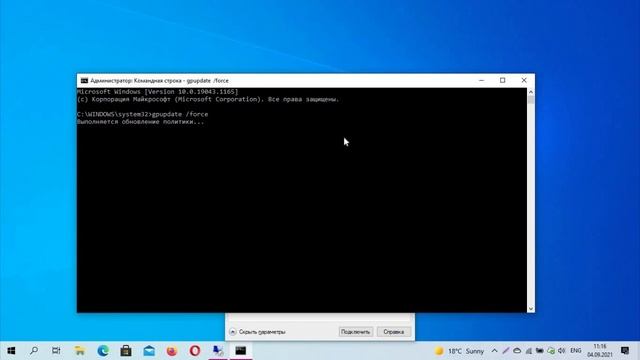Switch ENG input language indicator
This screenshot has width=640, height=360.
pyautogui.click(x=576, y=351)
